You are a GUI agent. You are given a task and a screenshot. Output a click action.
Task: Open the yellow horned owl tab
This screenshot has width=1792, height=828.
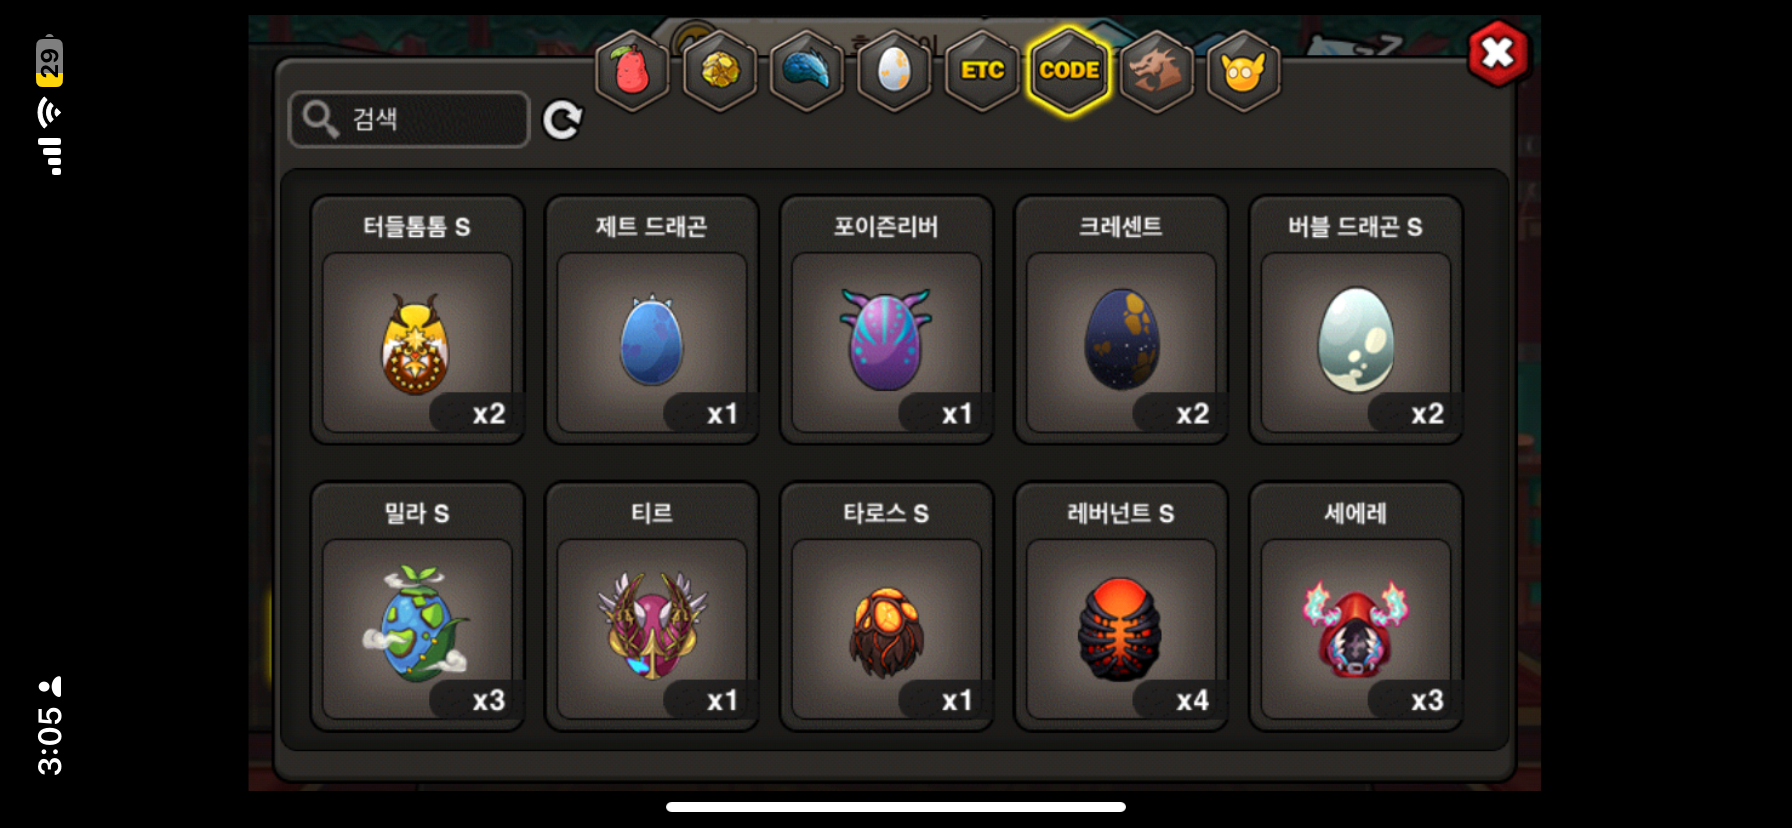pyautogui.click(x=1244, y=71)
